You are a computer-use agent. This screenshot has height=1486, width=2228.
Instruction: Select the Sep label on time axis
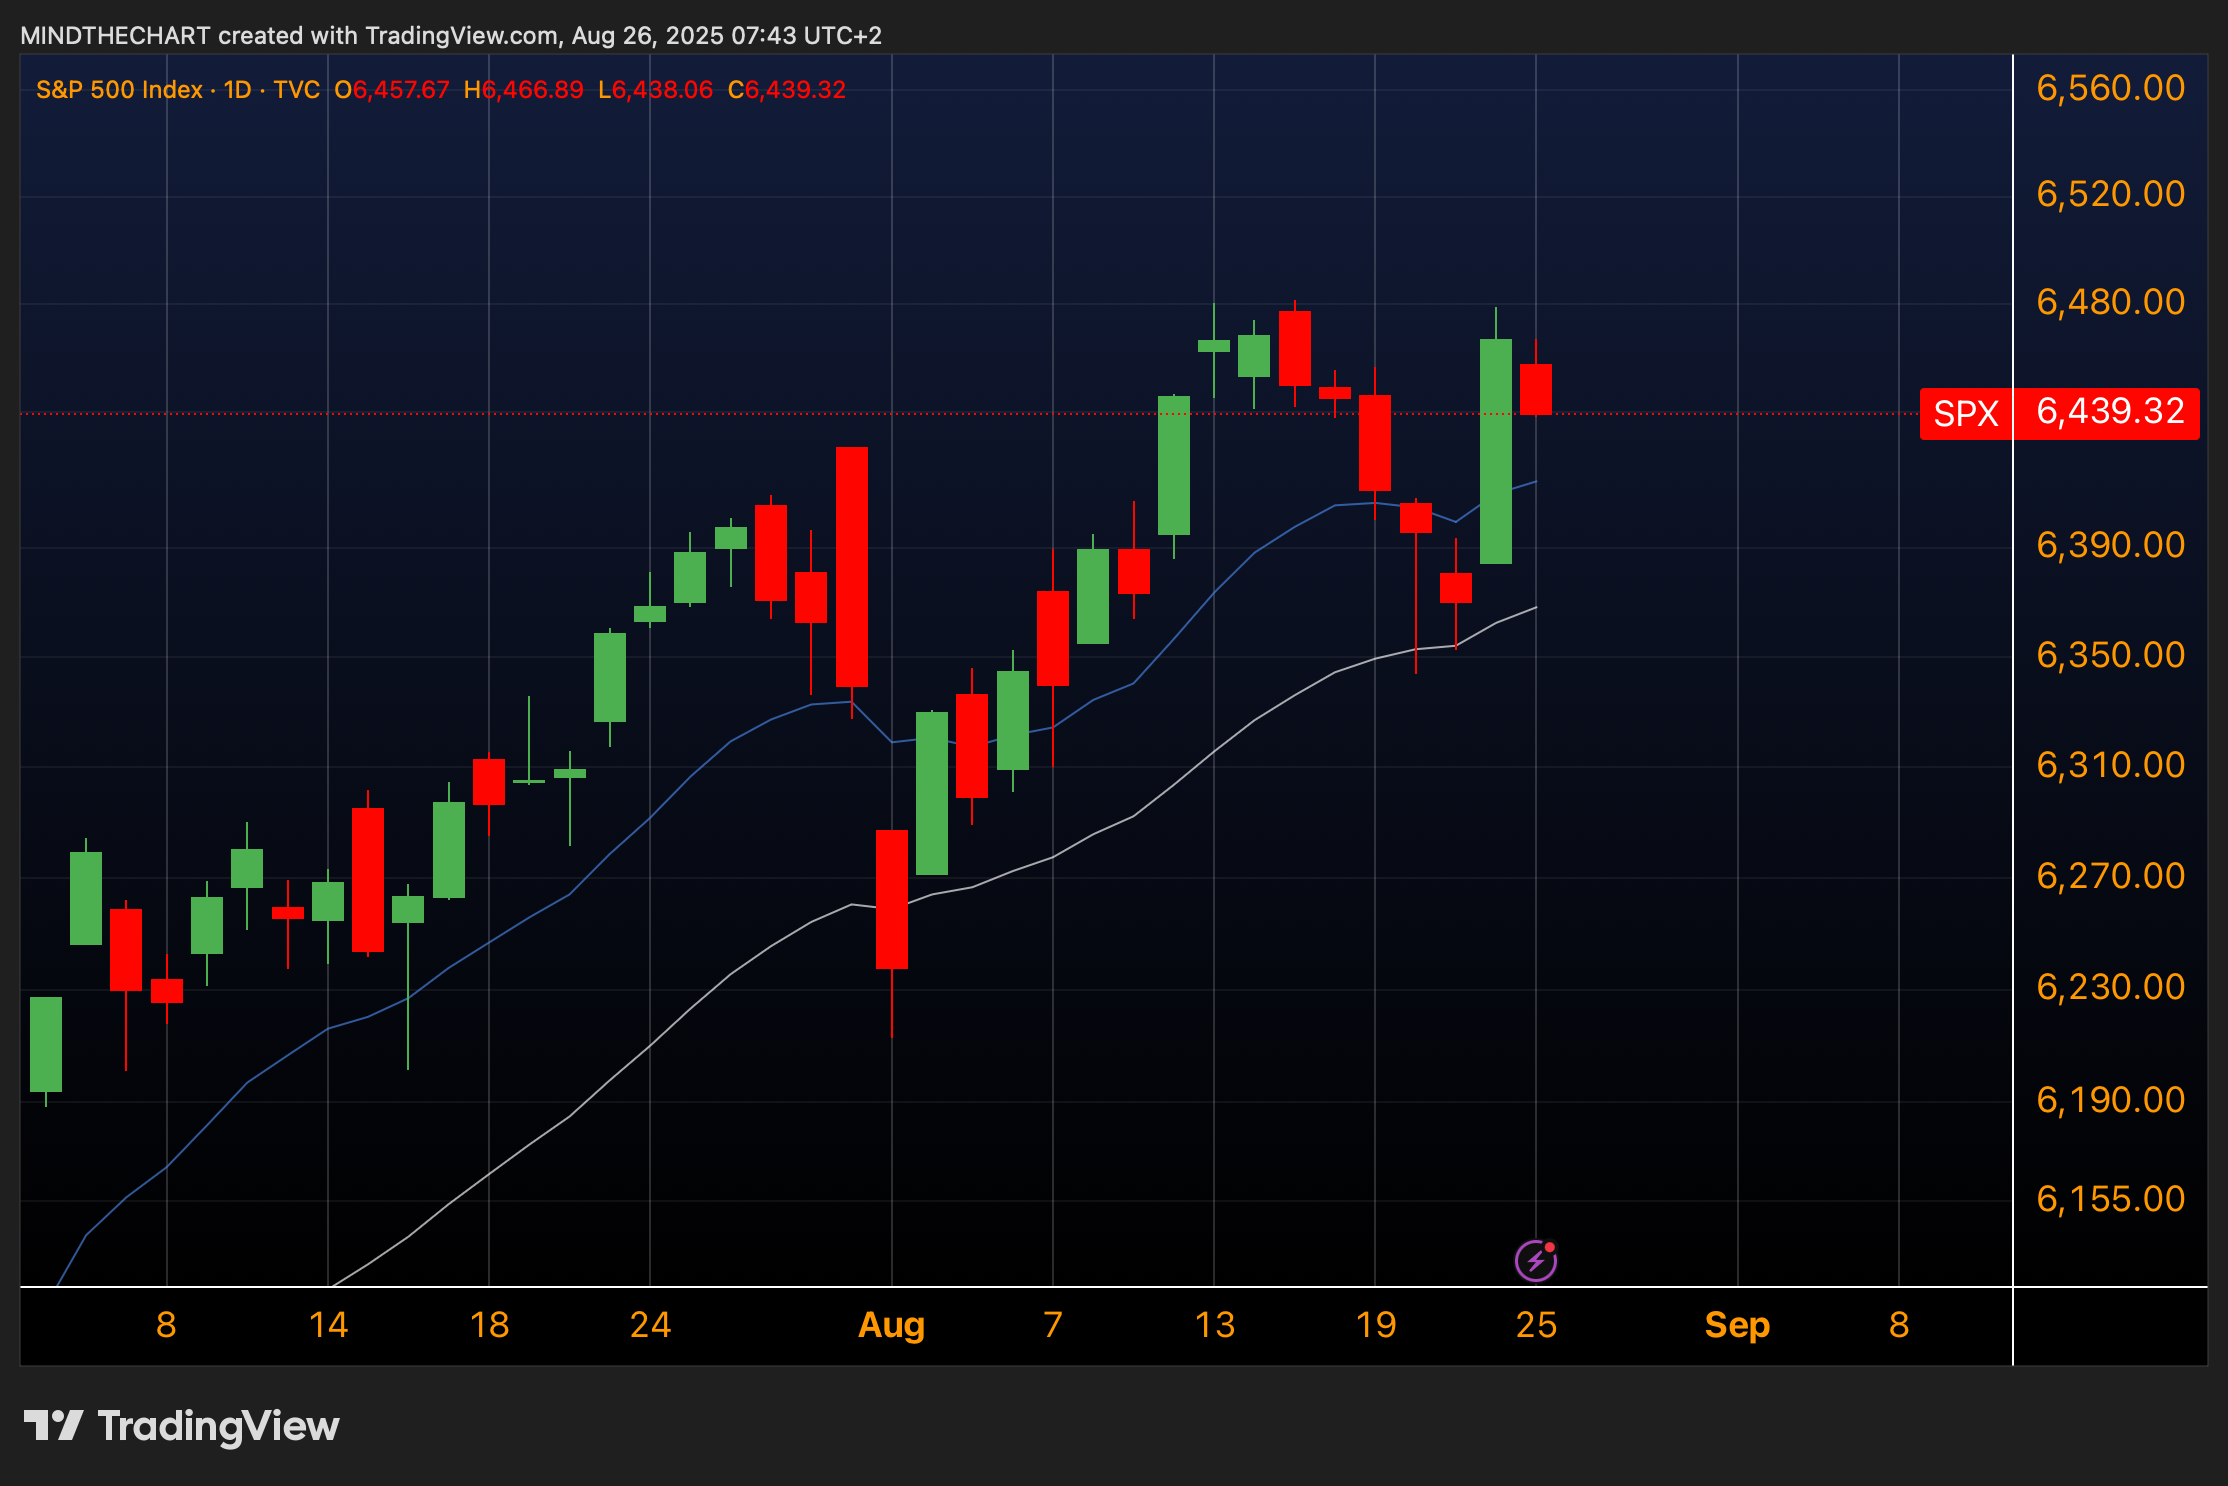tap(1737, 1325)
